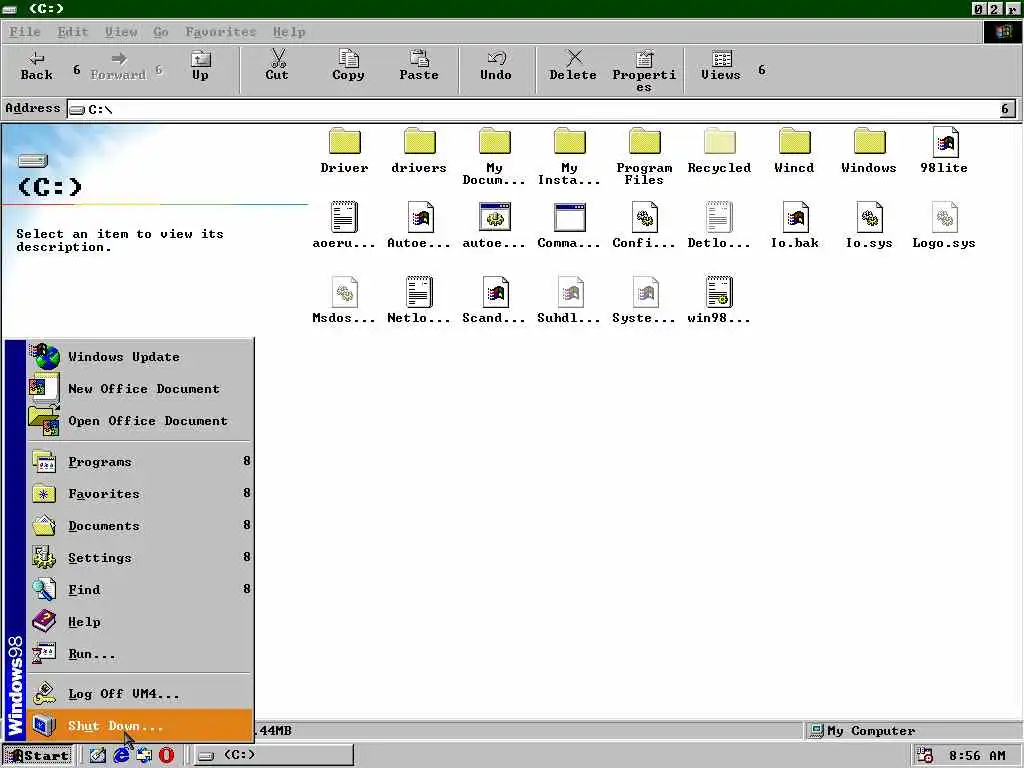Viewport: 1024px width, 768px height.
Task: Select the Io.sys file
Action: coord(869,226)
